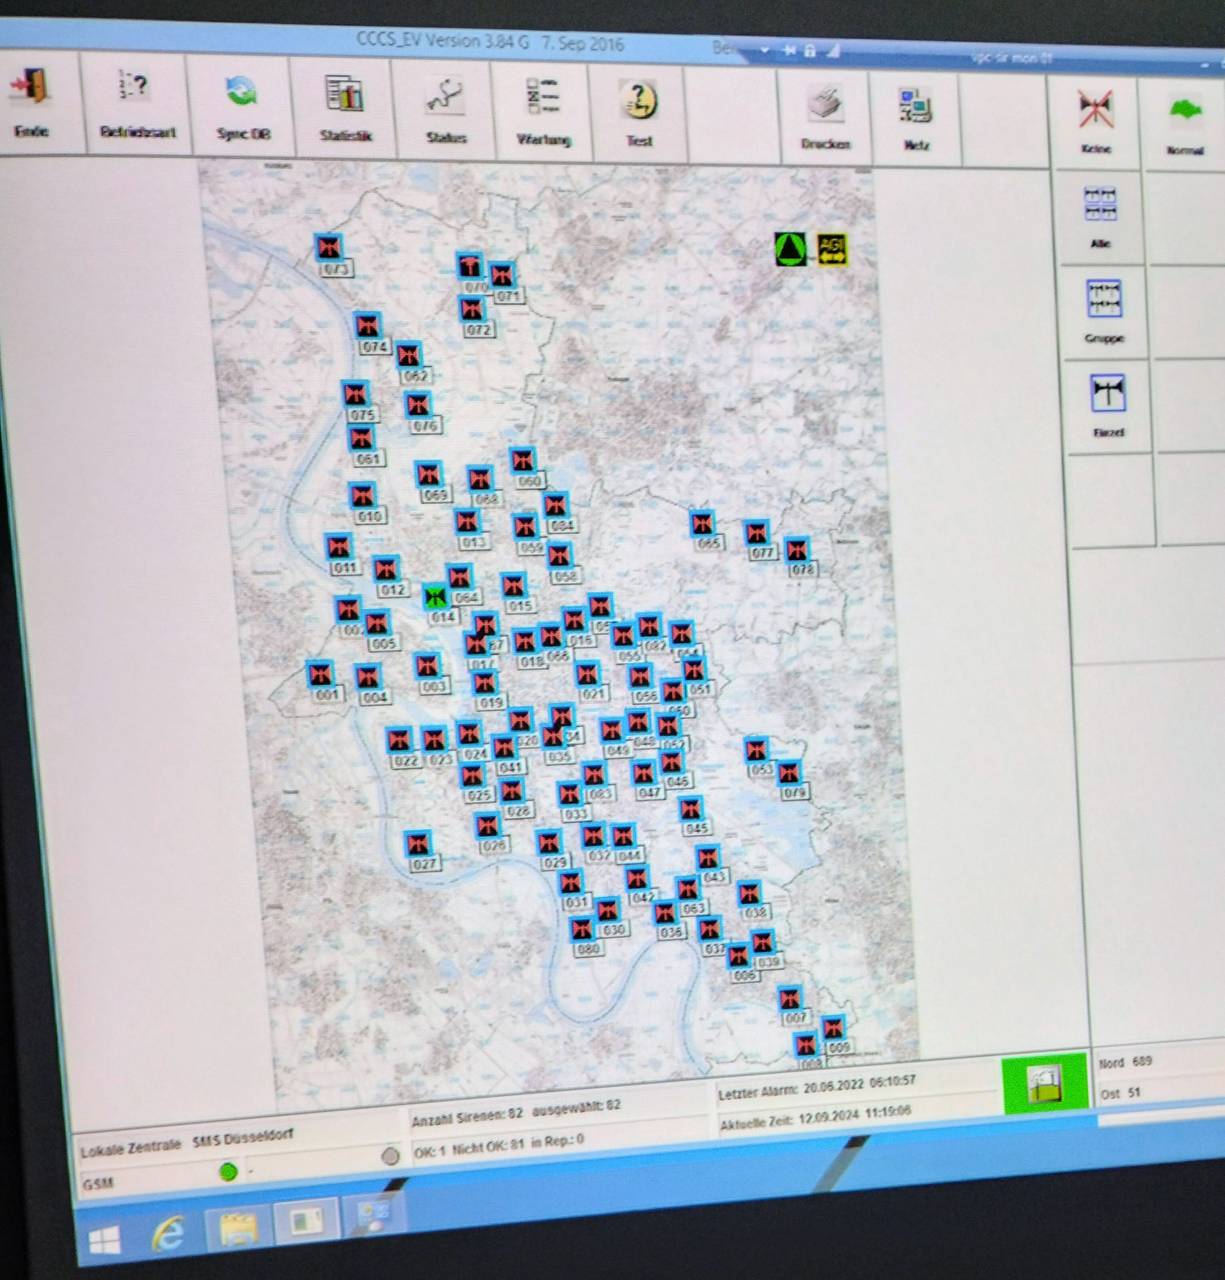Click the yellow AGI map icon
1225x1280 pixels.
tap(832, 248)
